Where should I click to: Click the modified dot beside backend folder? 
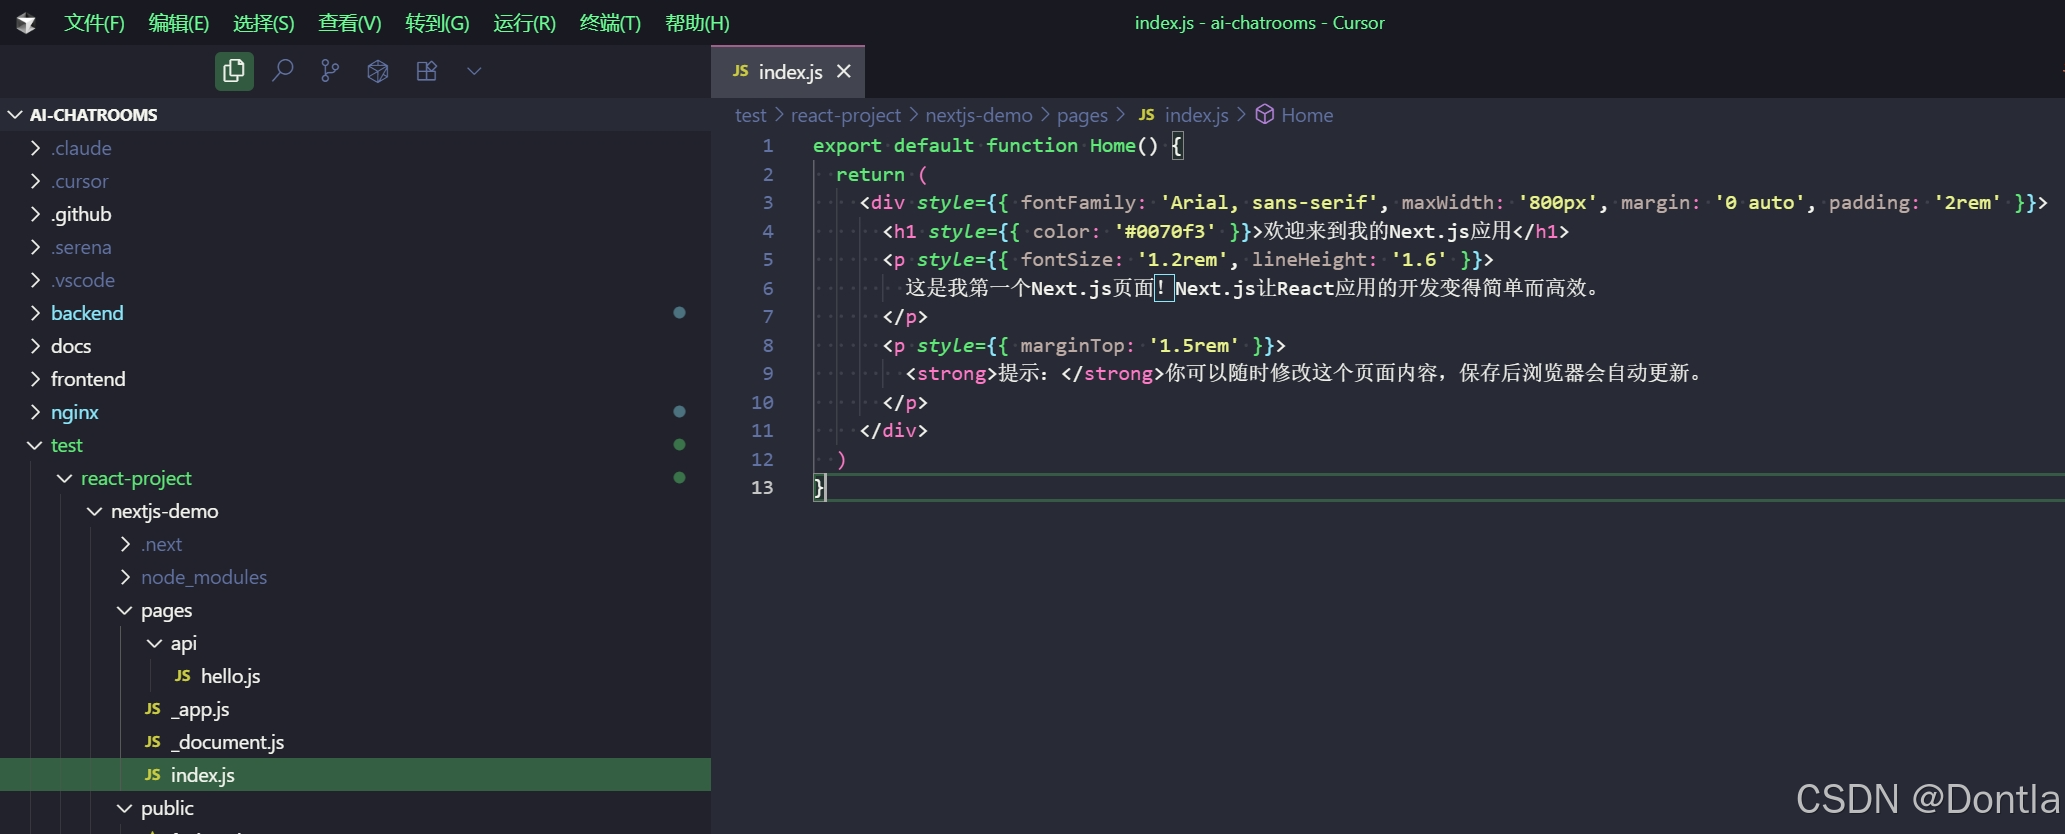point(680,313)
